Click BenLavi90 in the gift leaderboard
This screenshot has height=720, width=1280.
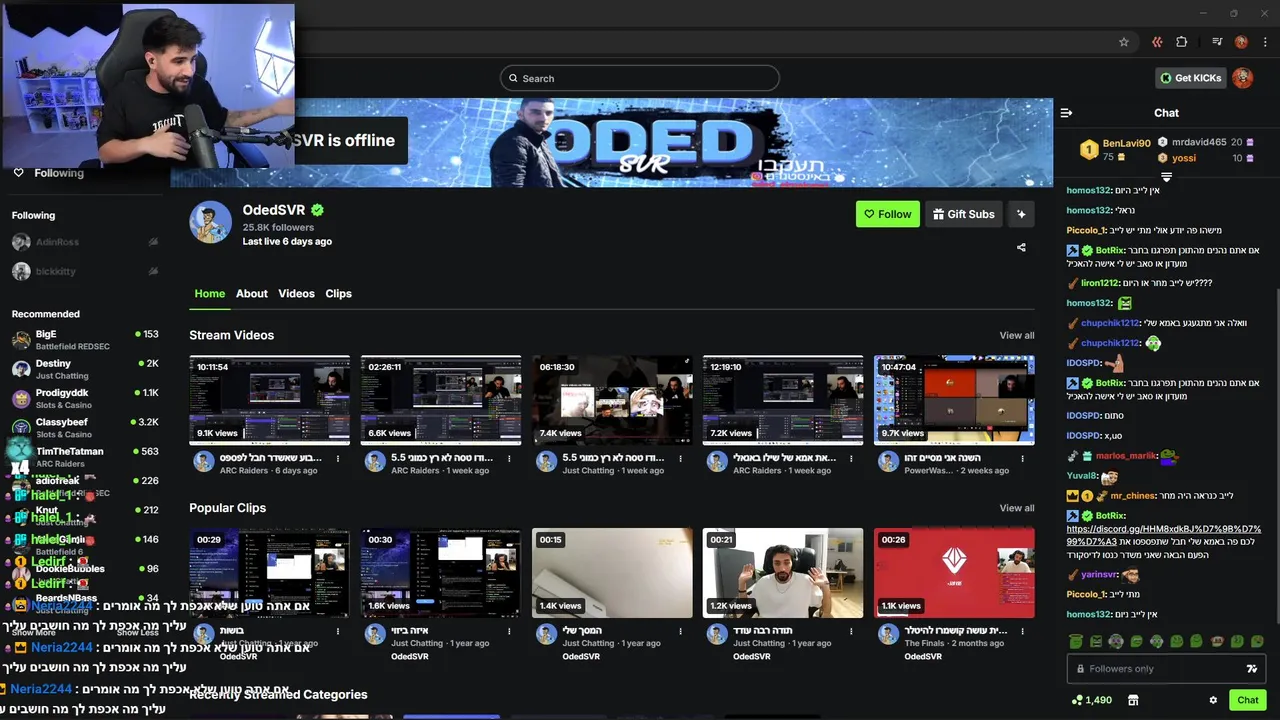tap(1126, 144)
